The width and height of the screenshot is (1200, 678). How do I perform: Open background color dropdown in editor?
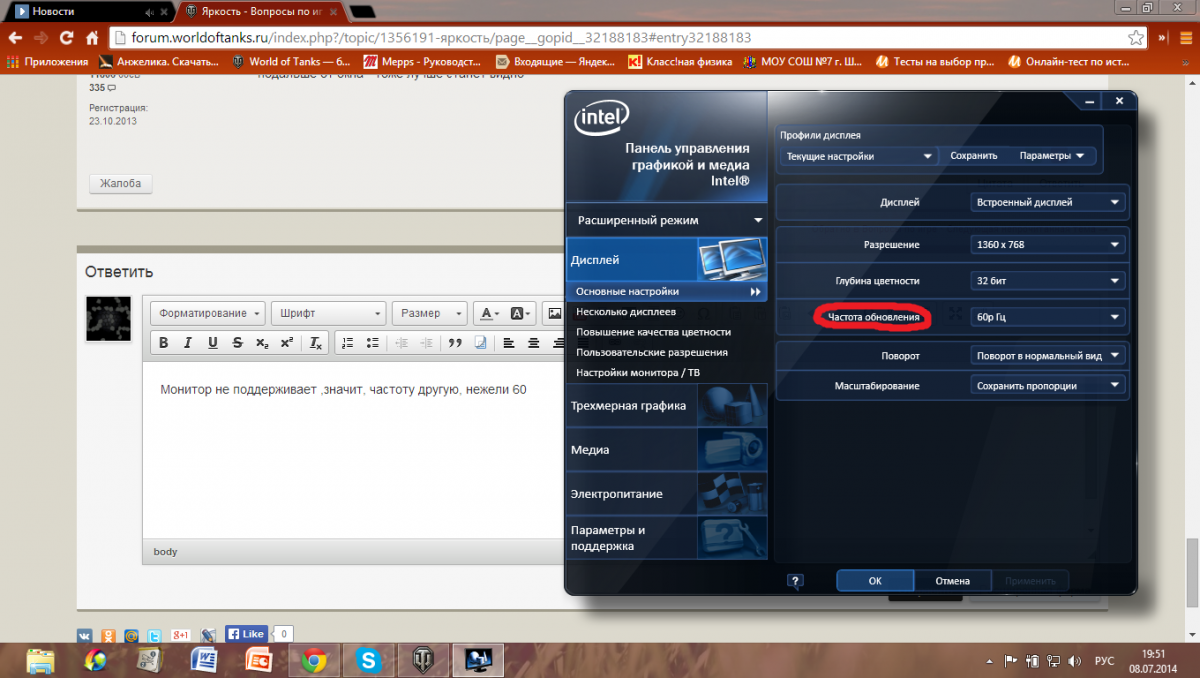[521, 313]
